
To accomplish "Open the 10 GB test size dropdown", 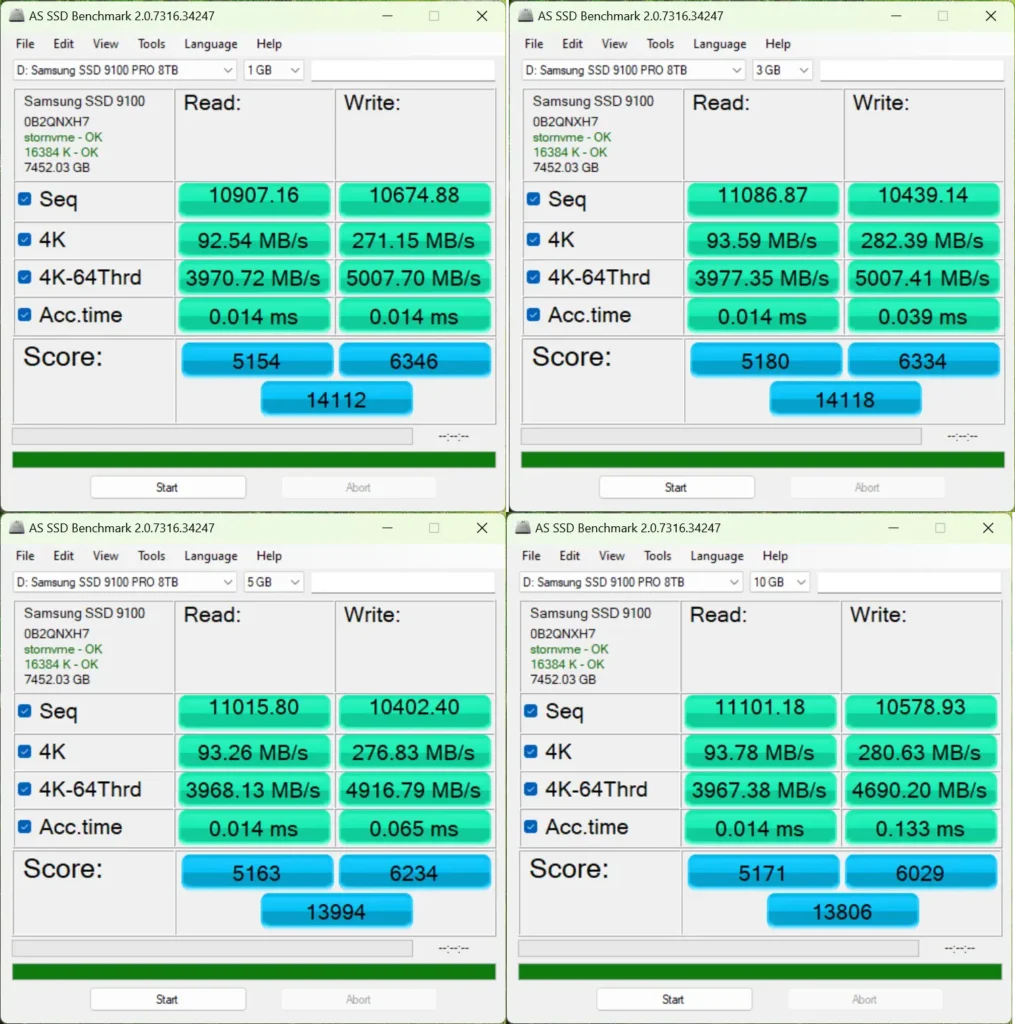I will coord(779,582).
